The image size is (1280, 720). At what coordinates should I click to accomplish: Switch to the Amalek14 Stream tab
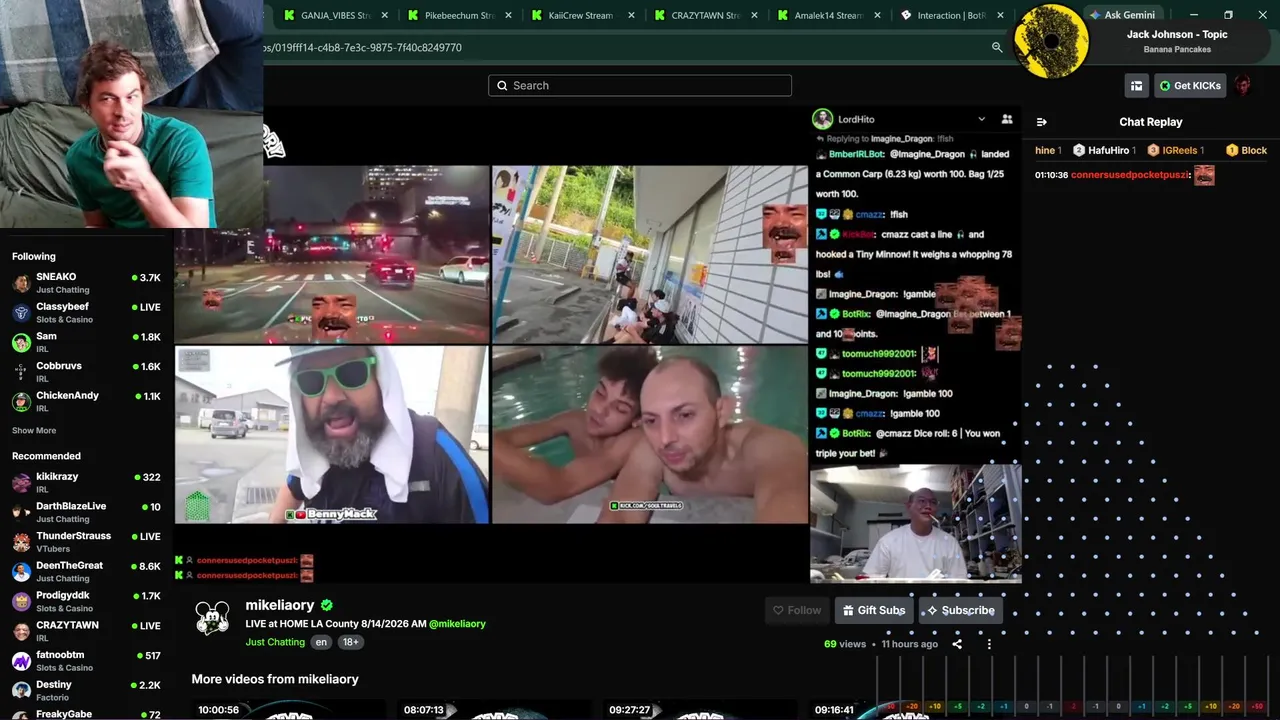click(x=829, y=15)
